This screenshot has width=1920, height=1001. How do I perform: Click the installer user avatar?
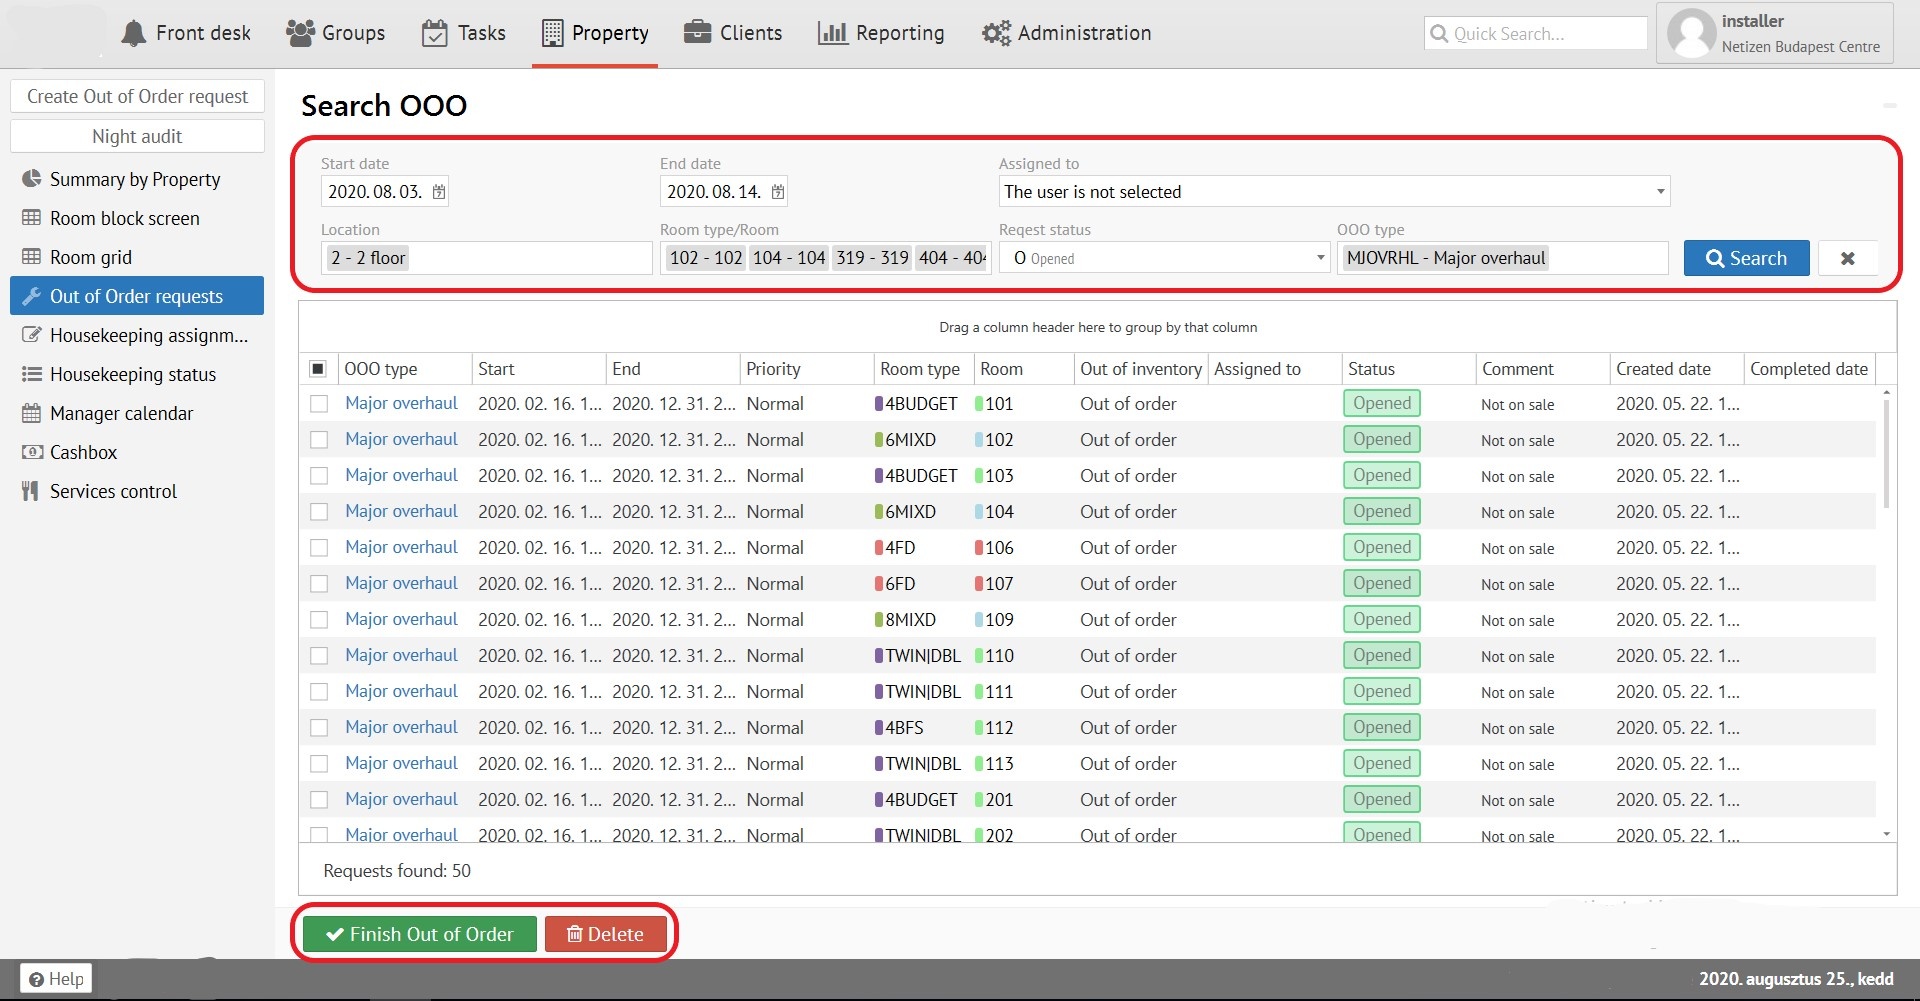[1692, 33]
